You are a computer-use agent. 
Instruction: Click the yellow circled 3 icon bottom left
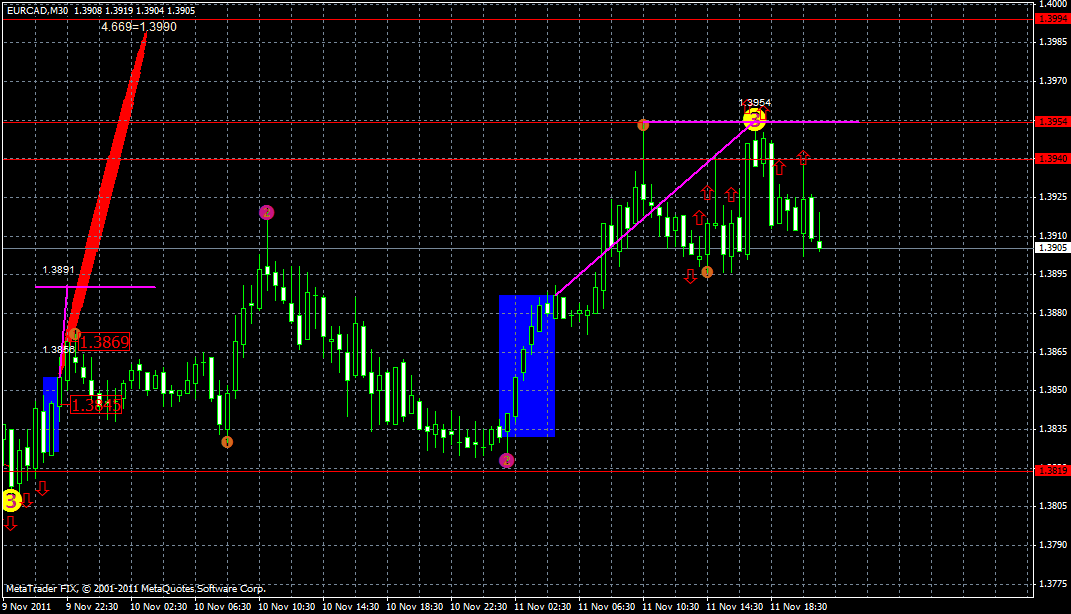12,497
